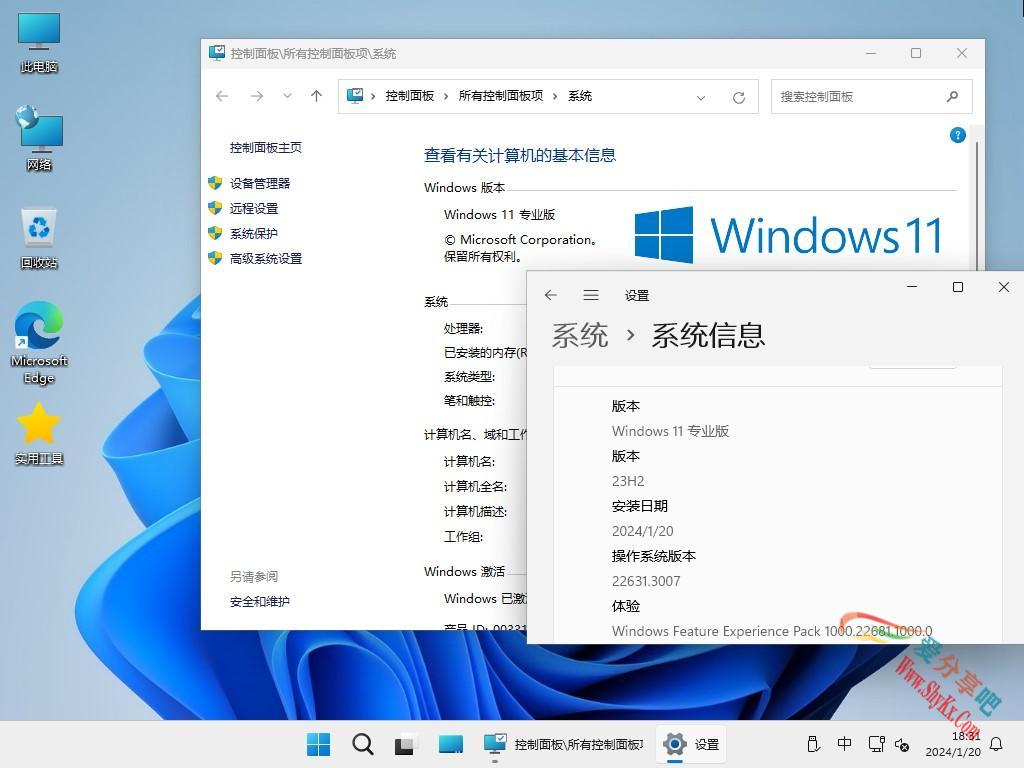Click the USB device tray icon

[x=813, y=744]
